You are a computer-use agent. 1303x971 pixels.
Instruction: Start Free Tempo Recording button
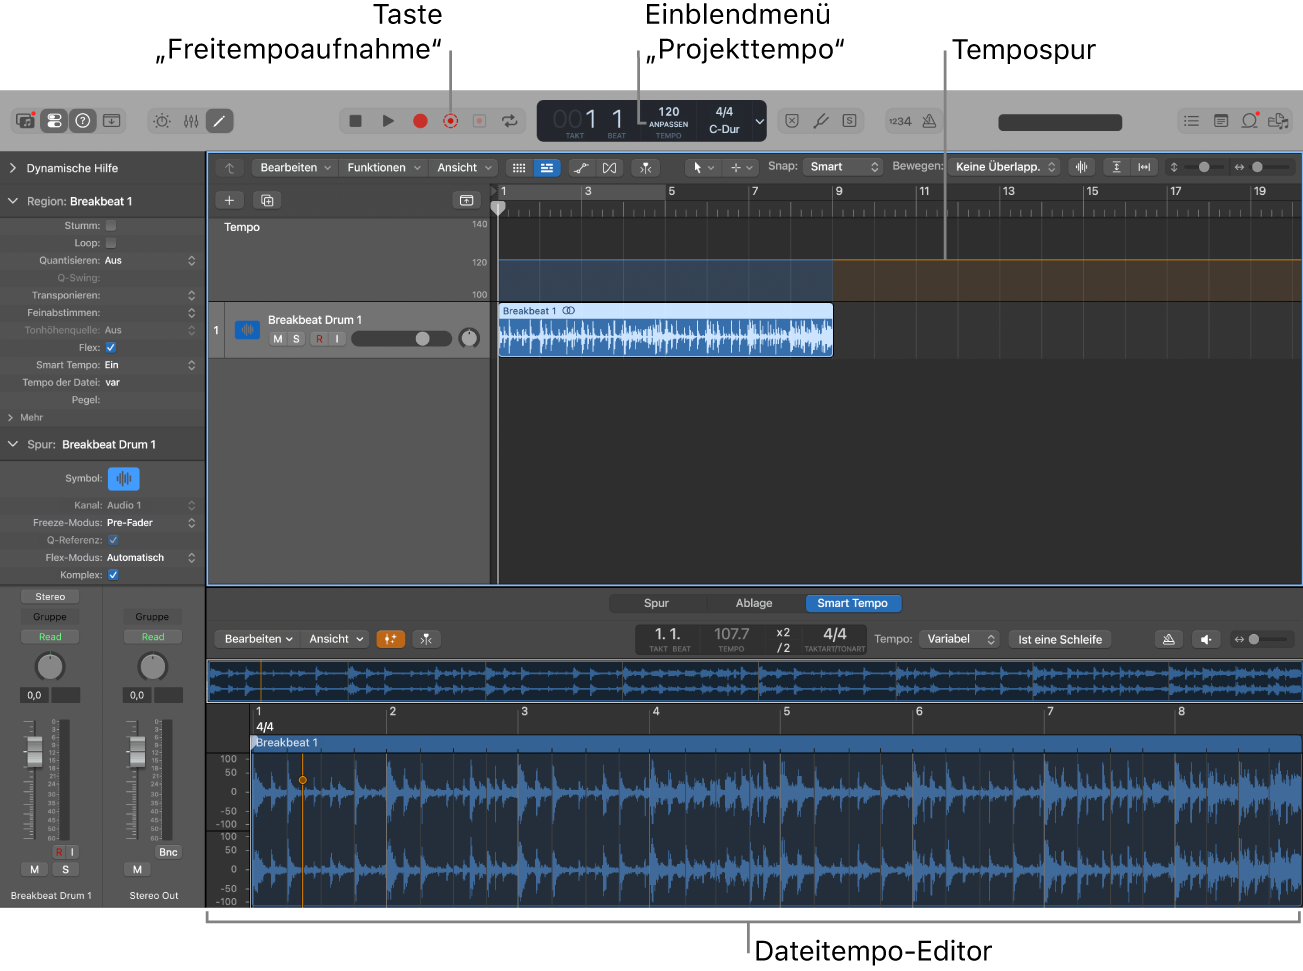451,121
